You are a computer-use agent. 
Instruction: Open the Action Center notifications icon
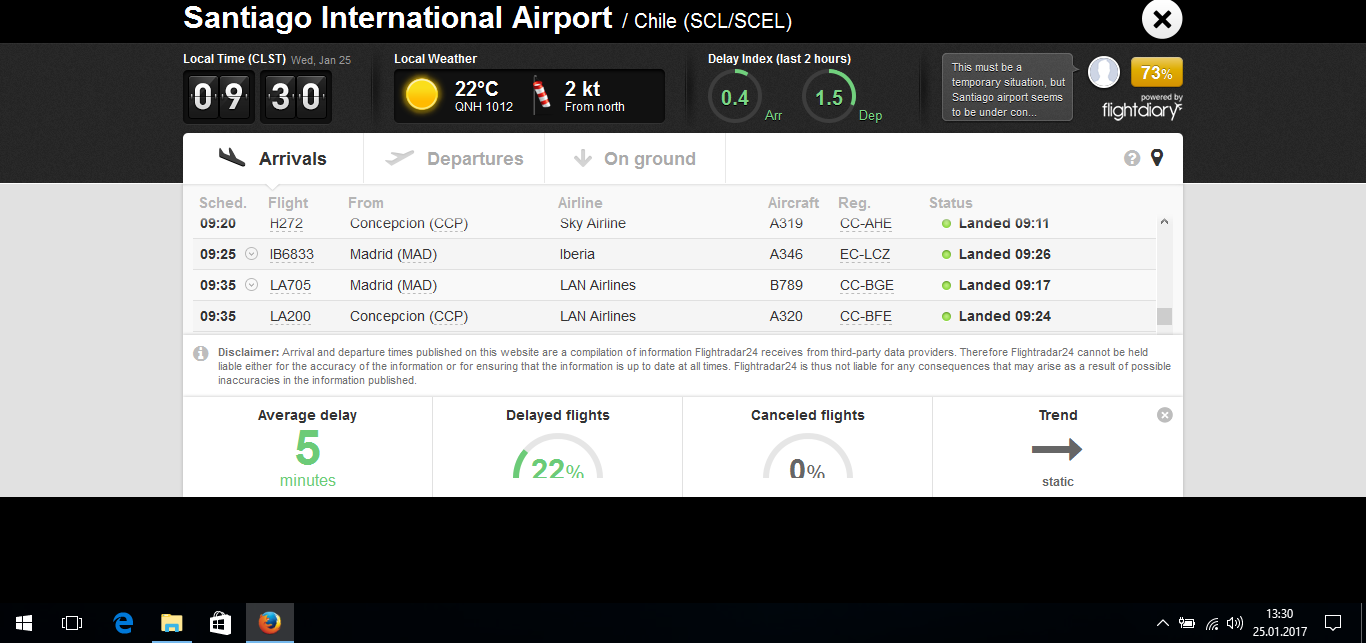1332,622
